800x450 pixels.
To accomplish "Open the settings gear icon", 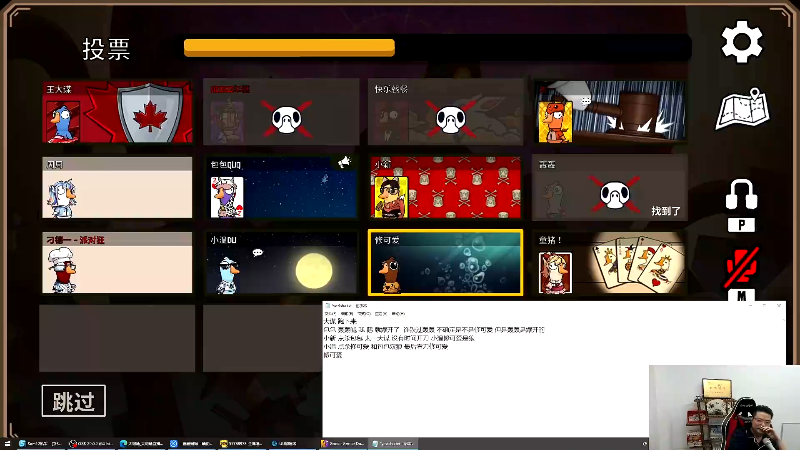I will pyautogui.click(x=741, y=42).
